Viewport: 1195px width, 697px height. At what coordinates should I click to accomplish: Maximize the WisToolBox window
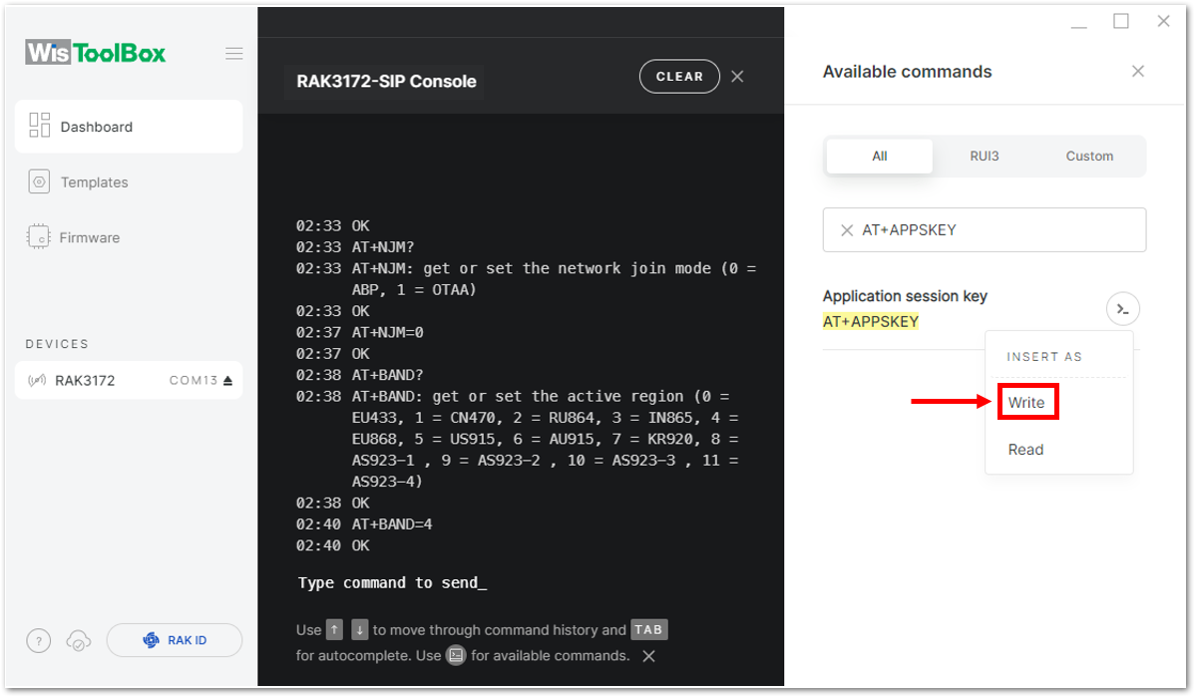tap(1121, 21)
